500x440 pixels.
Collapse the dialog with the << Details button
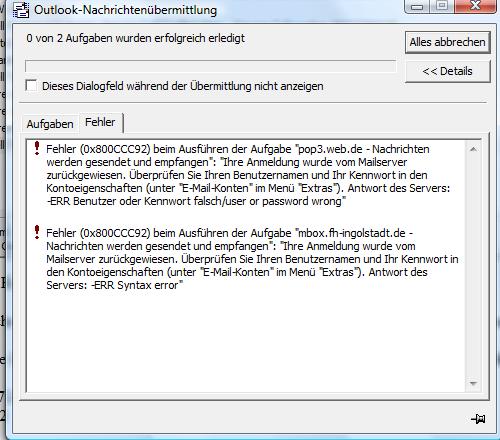pos(447,71)
